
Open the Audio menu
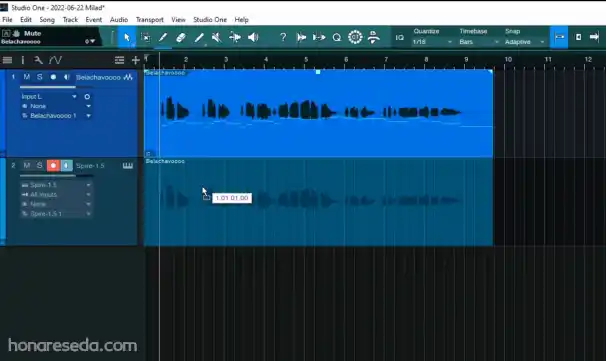pyautogui.click(x=119, y=20)
